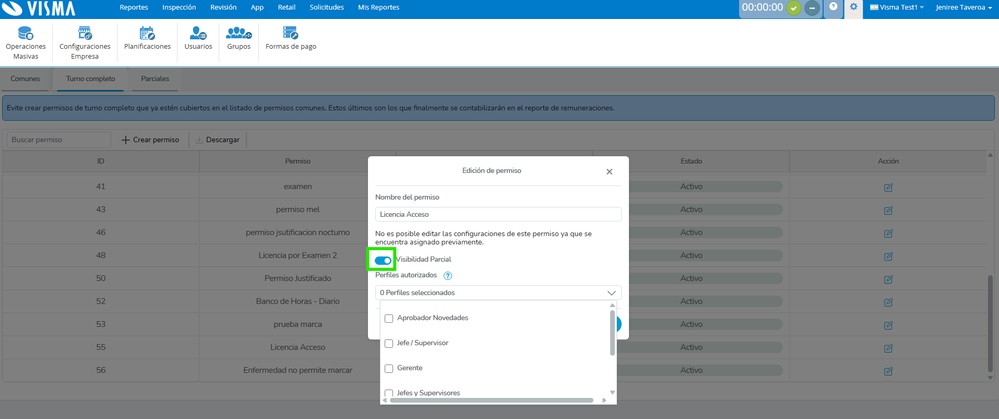Viewport: 999px width, 419px height.
Task: Click the Estado column header
Action: [691, 162]
